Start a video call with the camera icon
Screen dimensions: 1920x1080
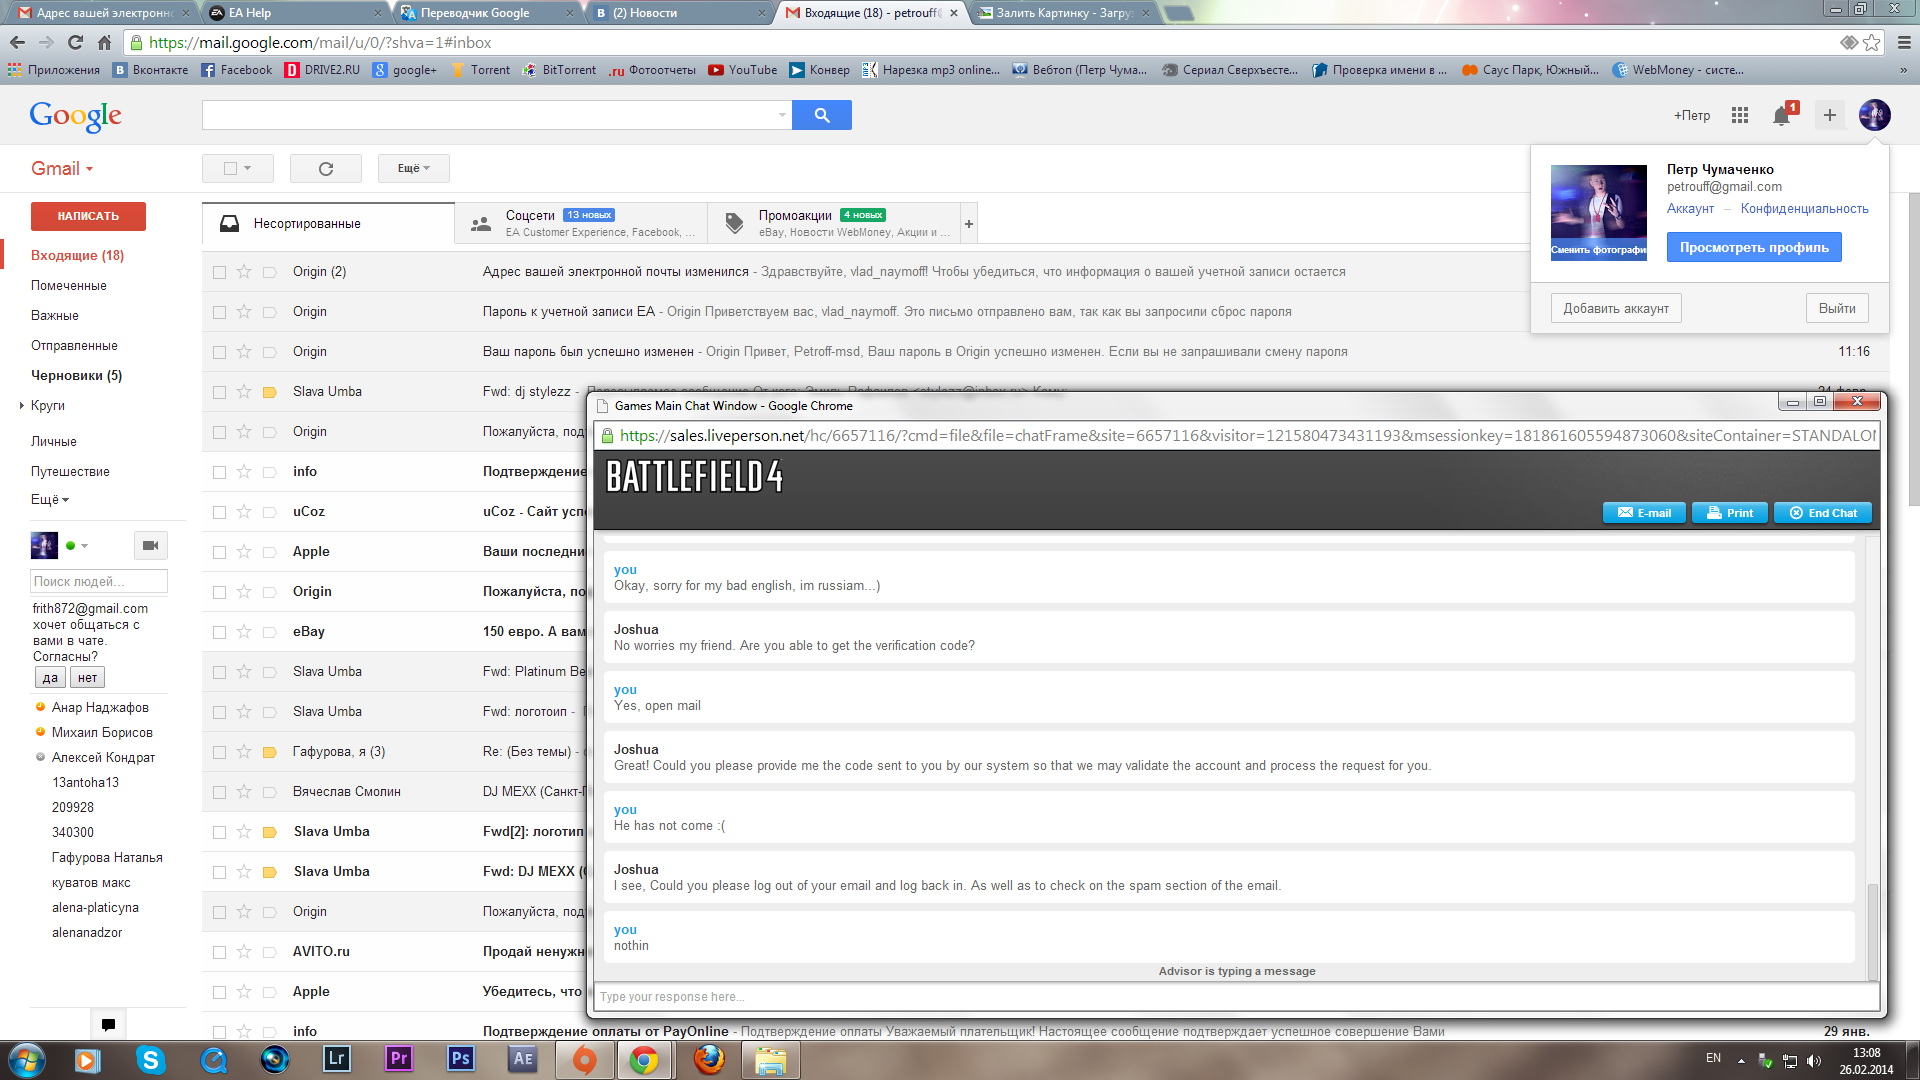click(x=151, y=545)
